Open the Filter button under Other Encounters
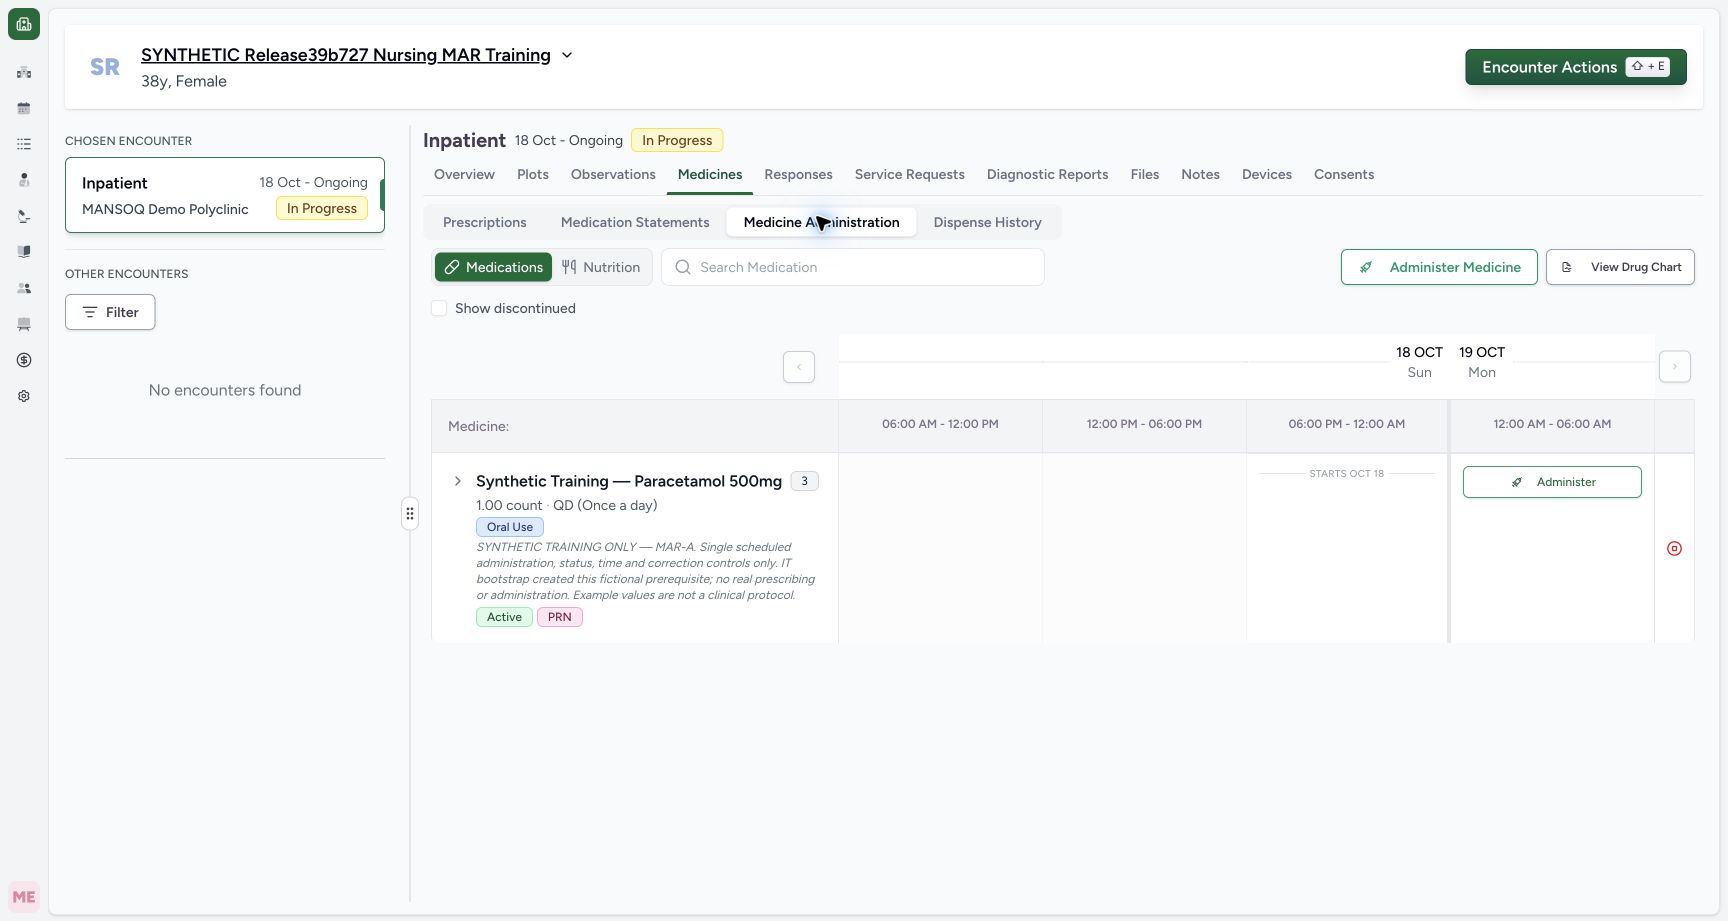The height and width of the screenshot is (921, 1728). pyautogui.click(x=110, y=312)
